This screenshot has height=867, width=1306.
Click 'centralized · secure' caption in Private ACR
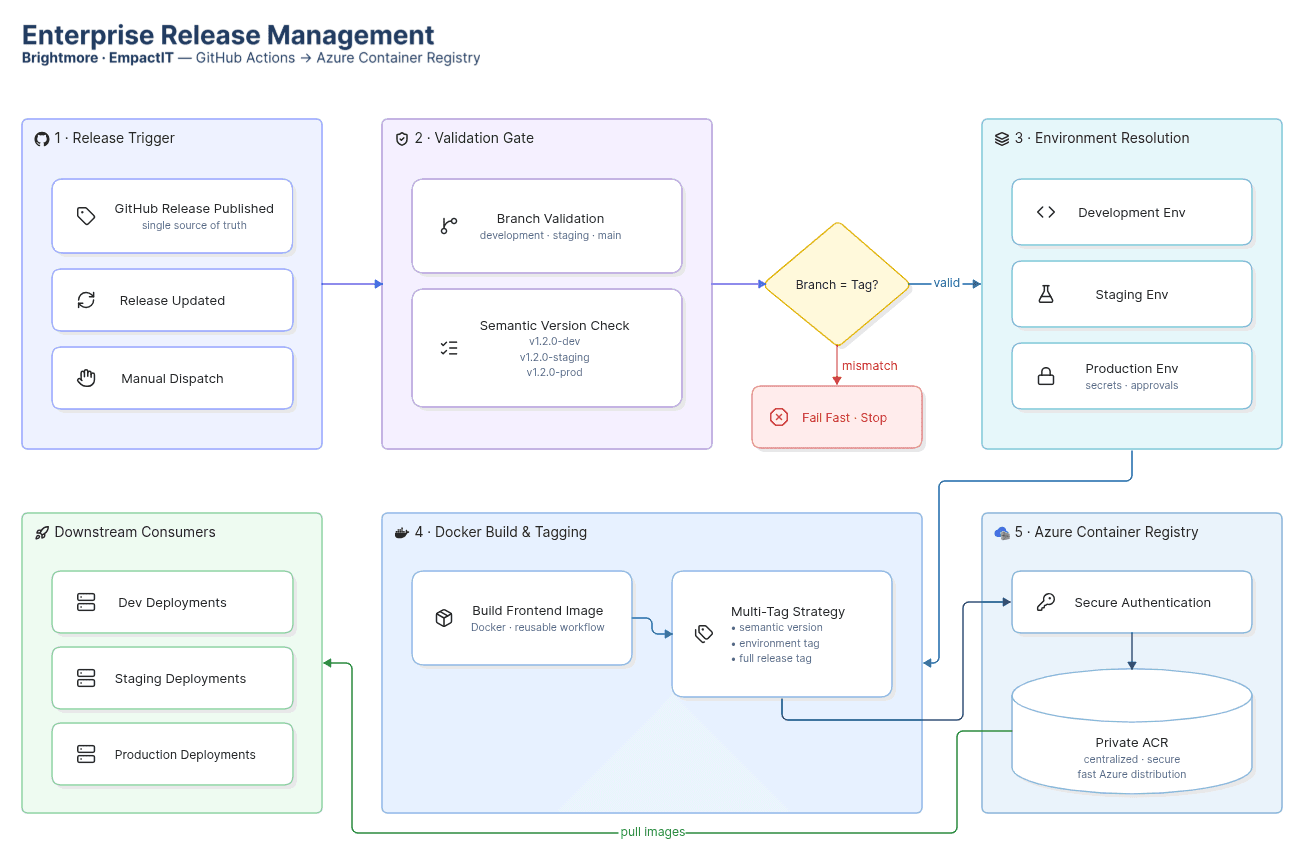1132,760
